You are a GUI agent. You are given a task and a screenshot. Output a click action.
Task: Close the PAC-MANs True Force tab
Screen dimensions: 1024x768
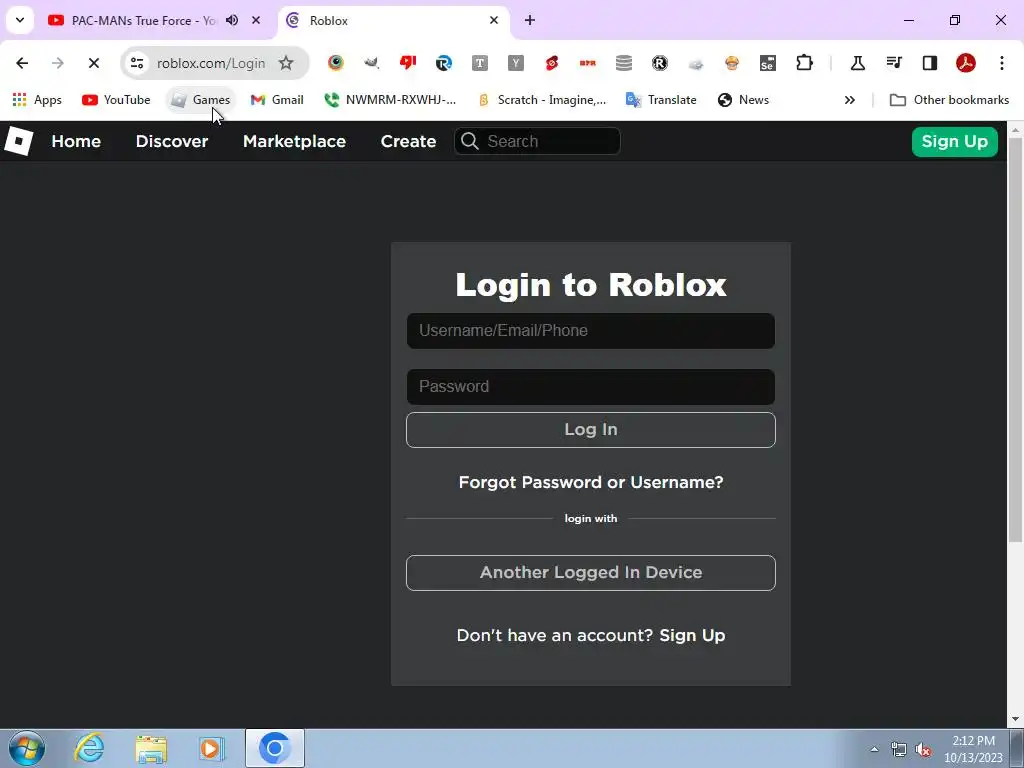click(x=256, y=20)
